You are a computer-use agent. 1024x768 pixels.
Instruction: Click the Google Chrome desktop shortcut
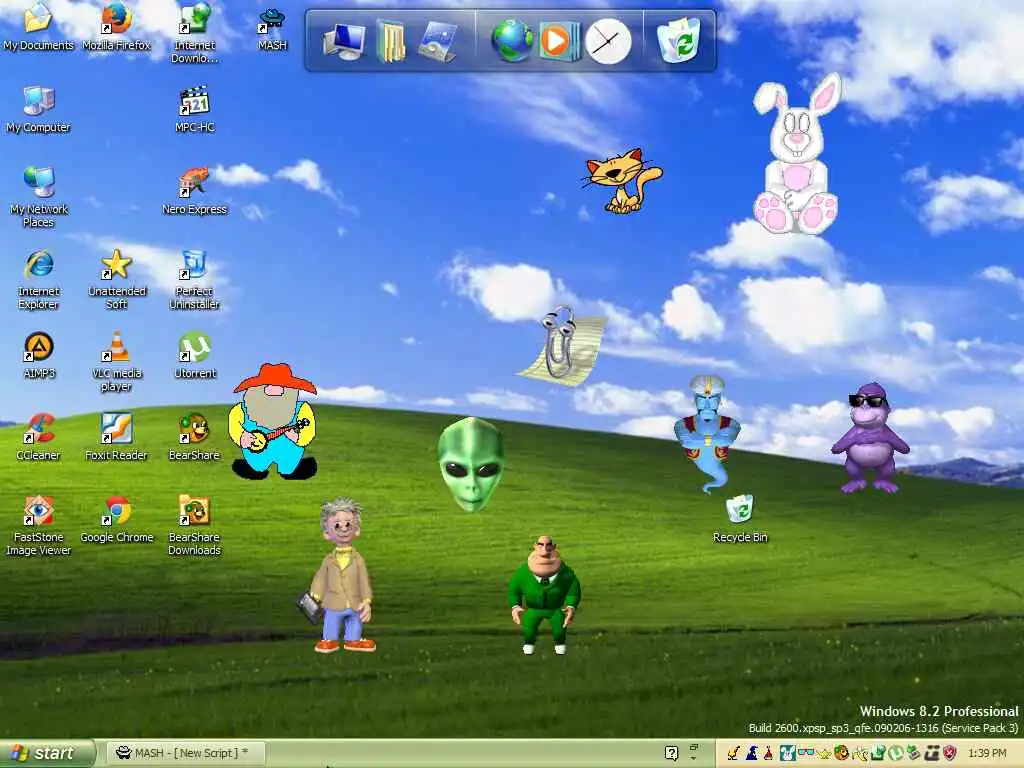117,520
